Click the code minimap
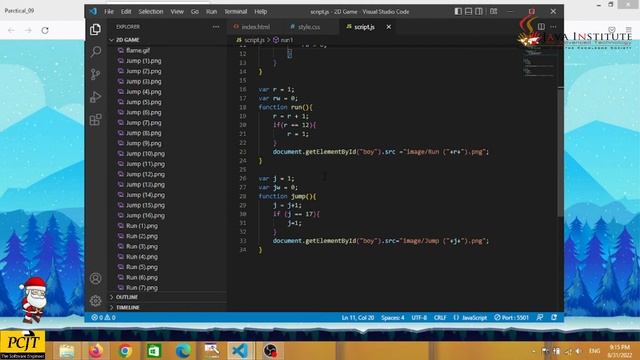This screenshot has height=360, width=640. (x=540, y=63)
